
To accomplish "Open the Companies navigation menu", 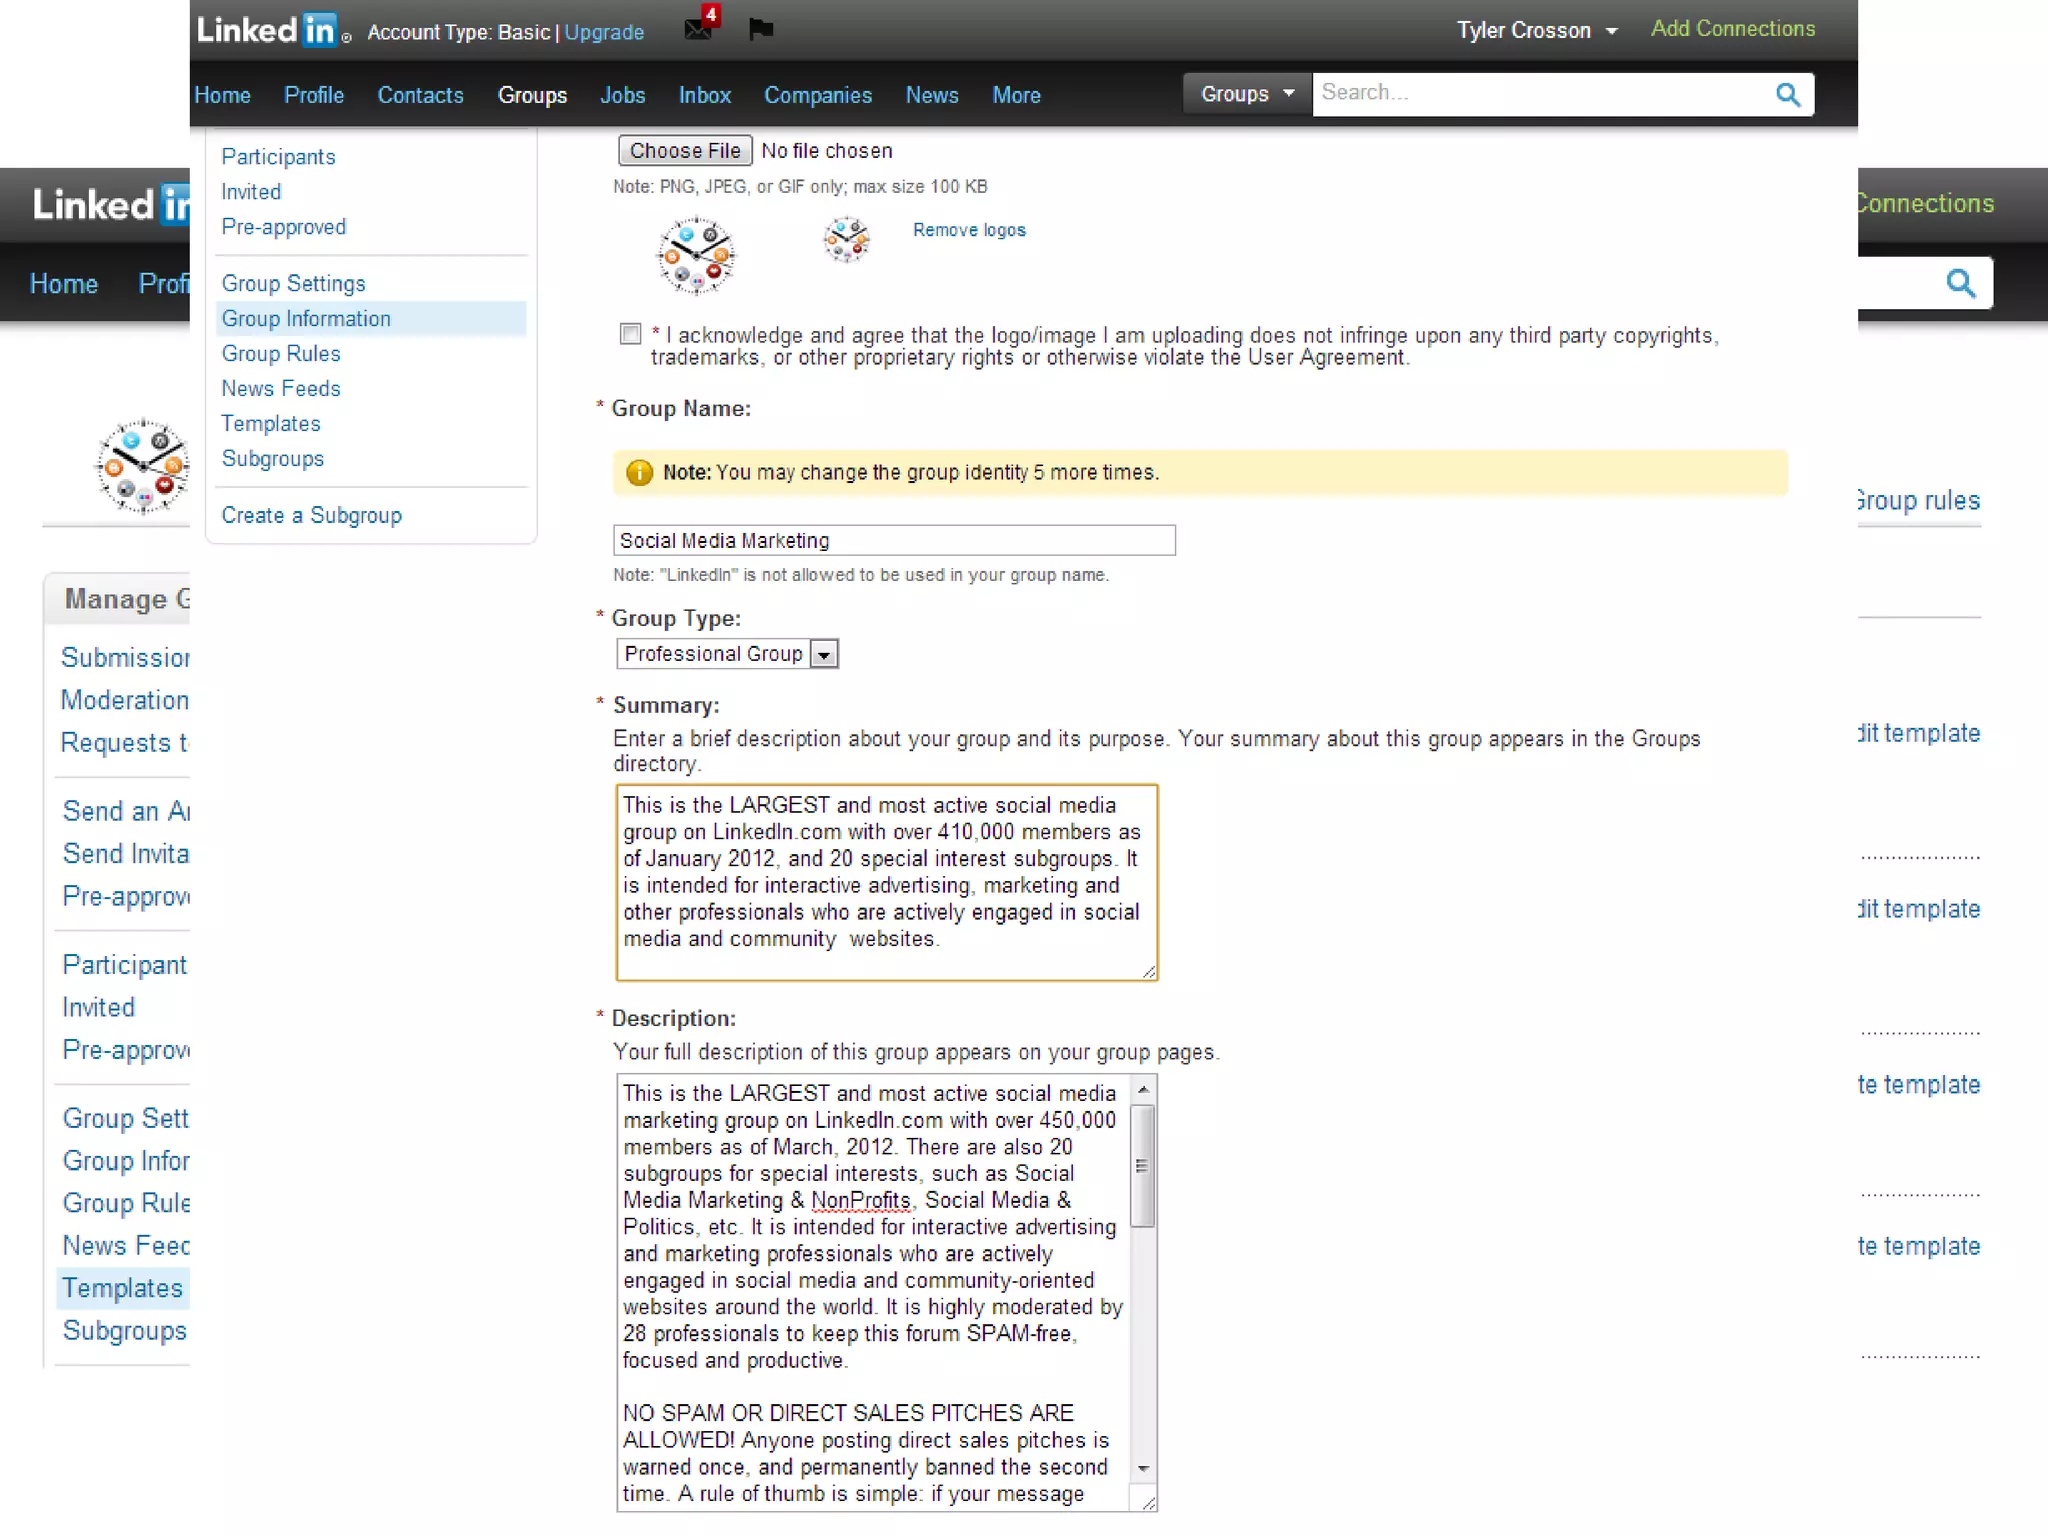I will click(817, 95).
